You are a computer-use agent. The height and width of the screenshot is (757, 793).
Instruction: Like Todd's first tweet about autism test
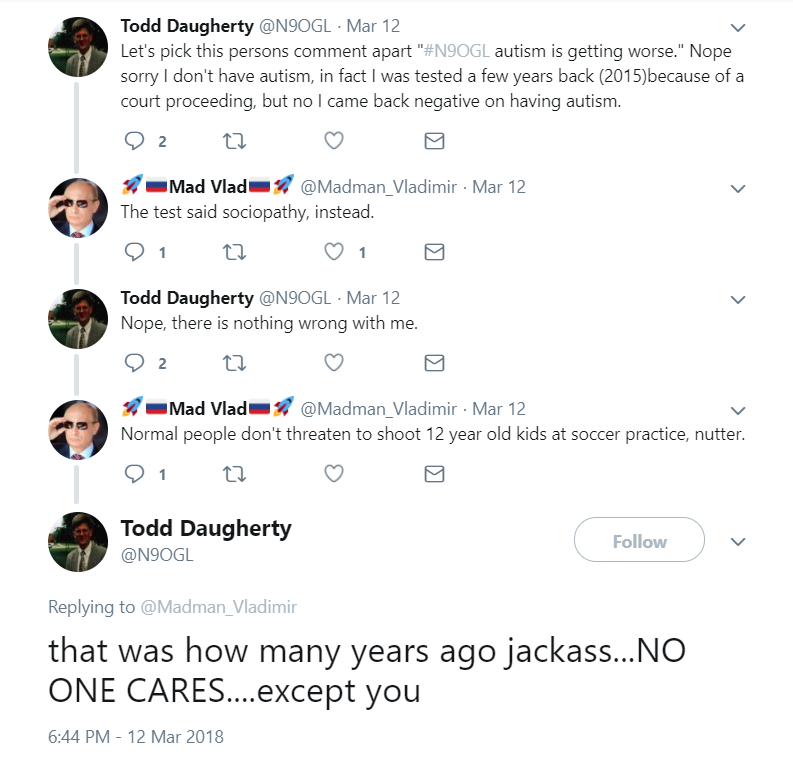coord(334,141)
